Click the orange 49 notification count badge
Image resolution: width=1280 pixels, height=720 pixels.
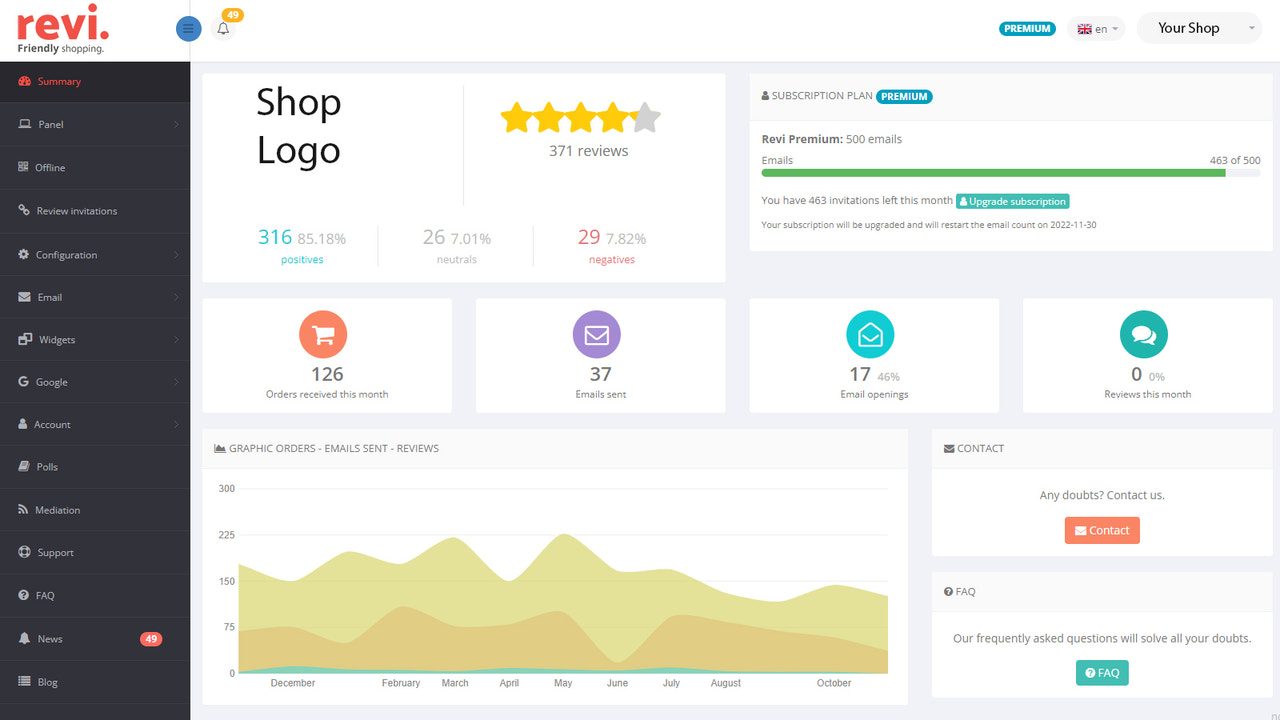click(232, 15)
